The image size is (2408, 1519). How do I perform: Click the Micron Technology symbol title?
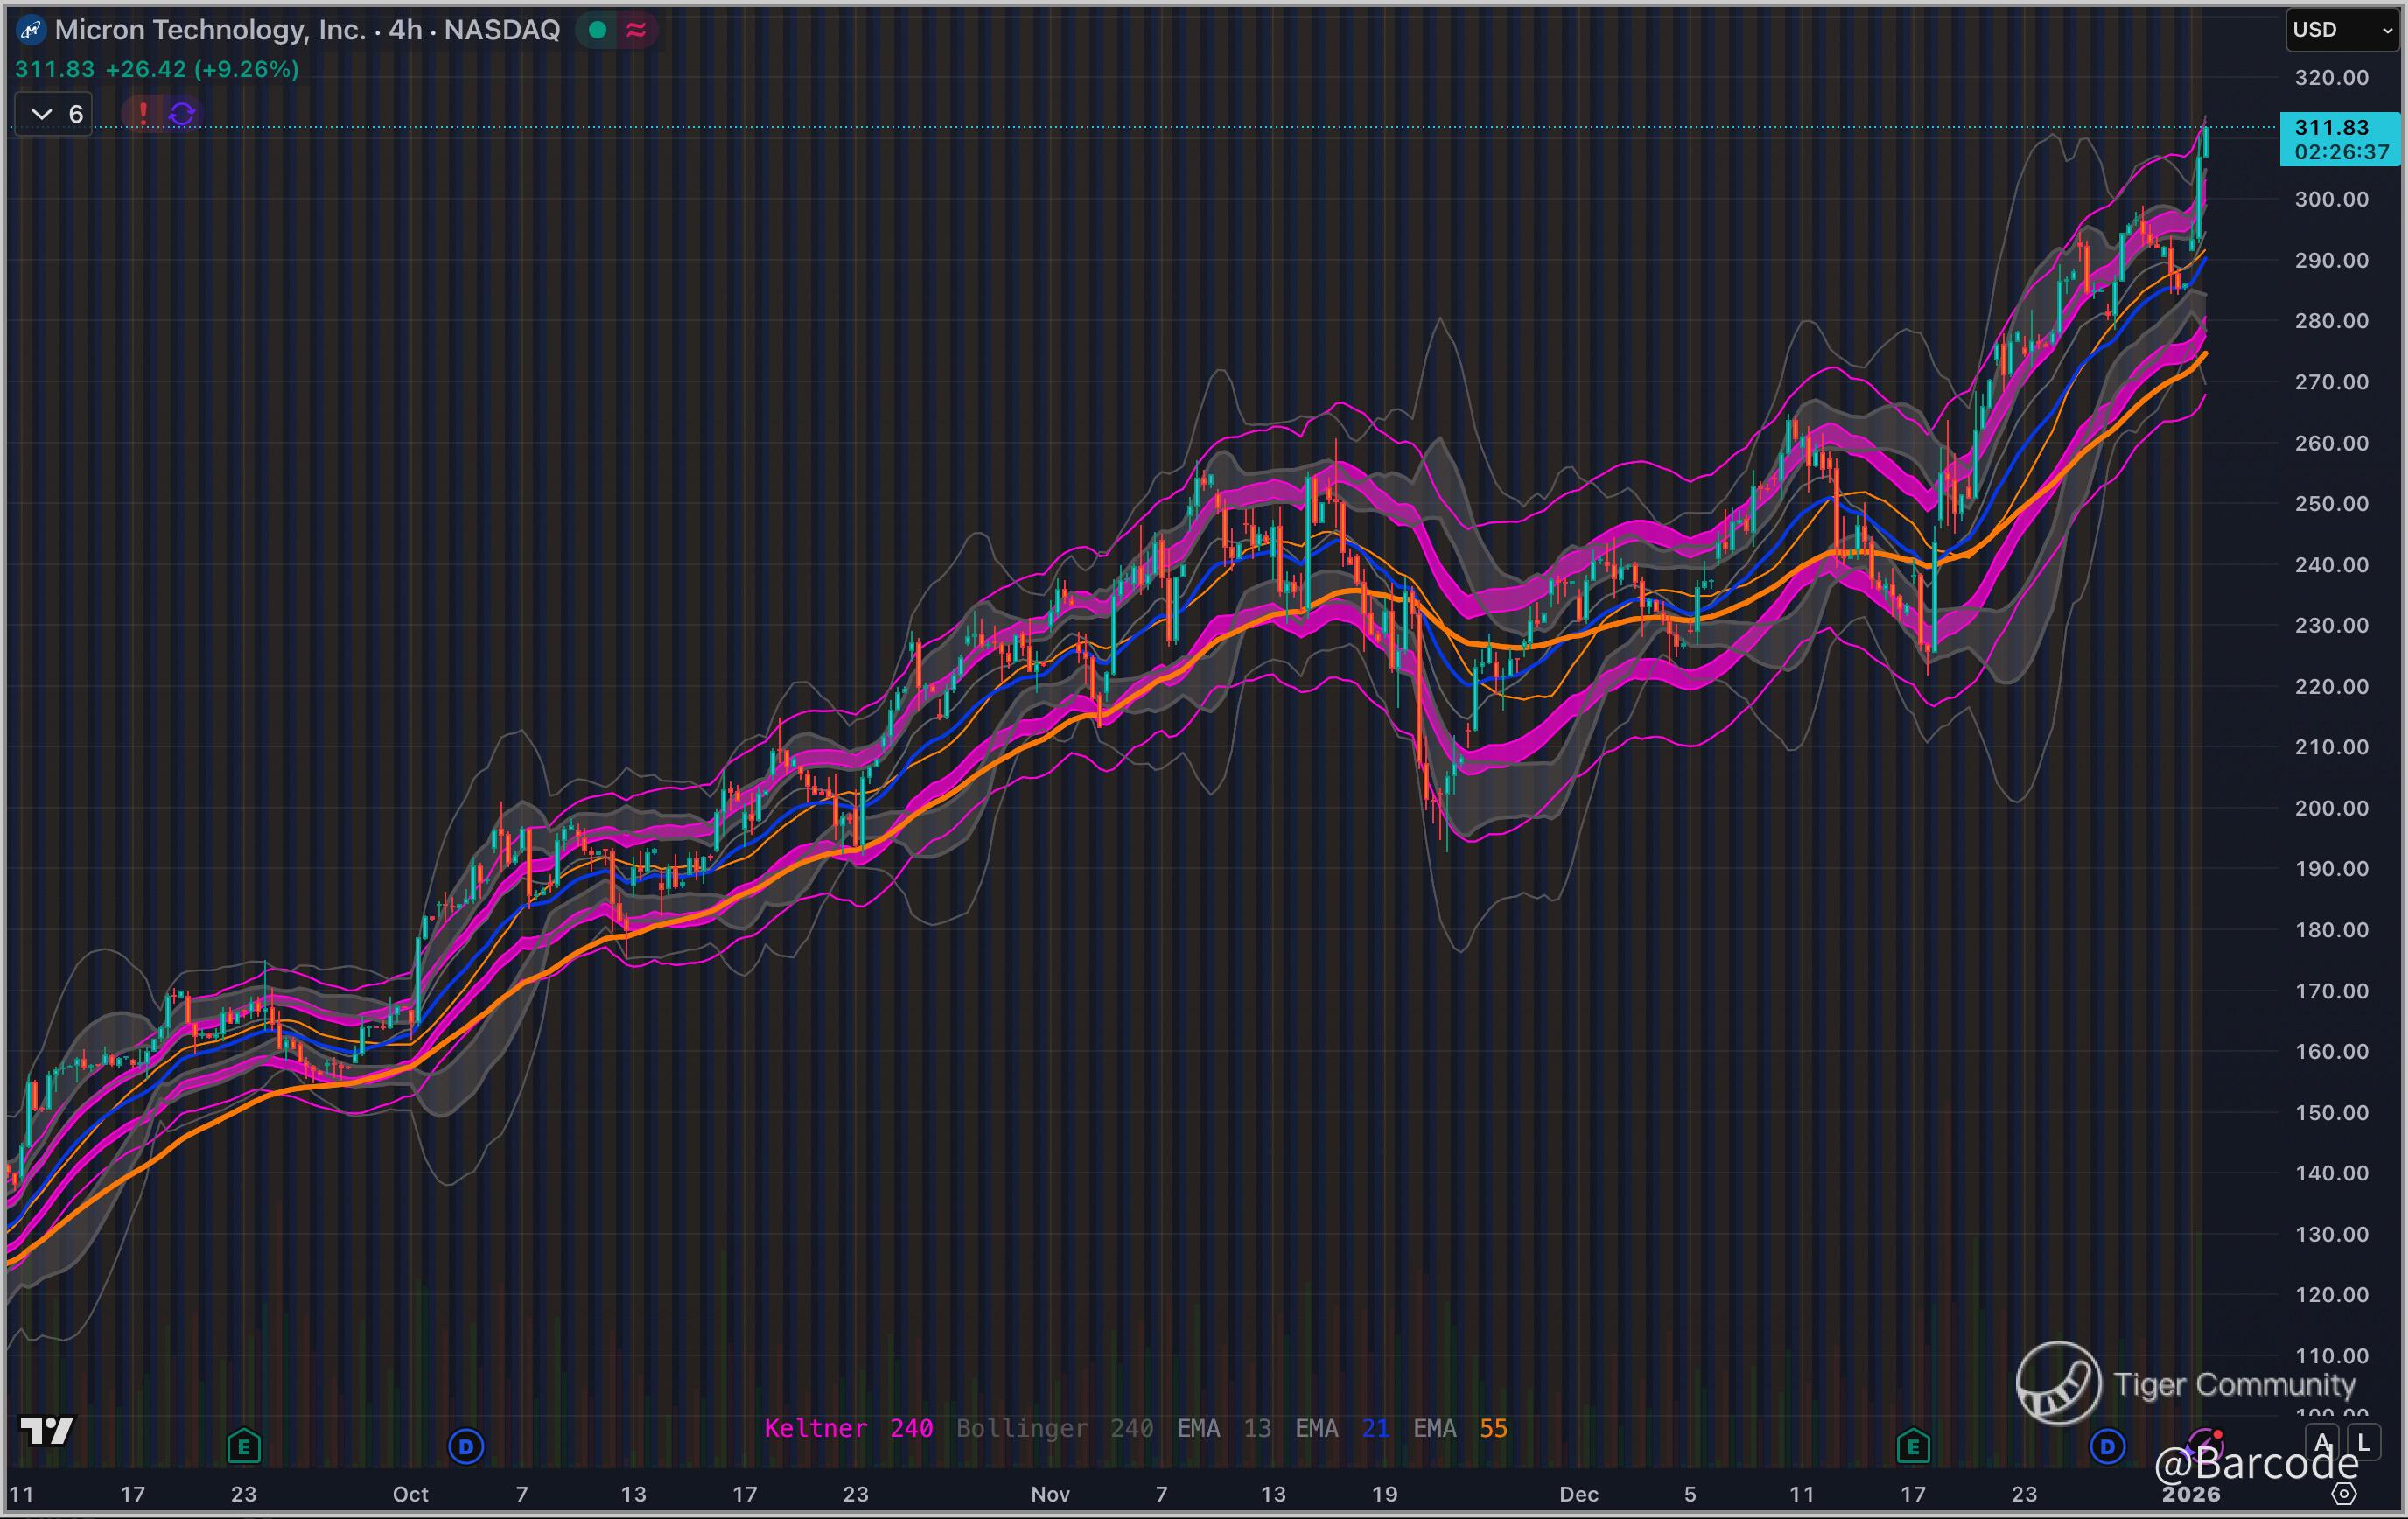coord(210,30)
